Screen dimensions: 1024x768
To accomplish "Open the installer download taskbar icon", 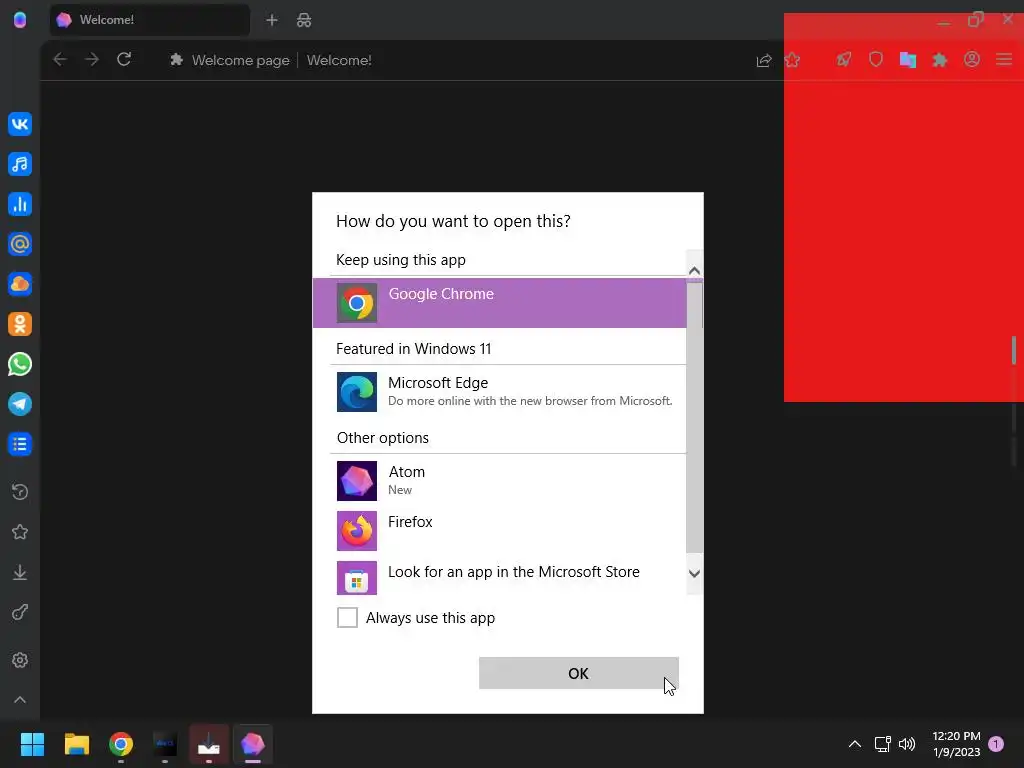I will pyautogui.click(x=209, y=744).
